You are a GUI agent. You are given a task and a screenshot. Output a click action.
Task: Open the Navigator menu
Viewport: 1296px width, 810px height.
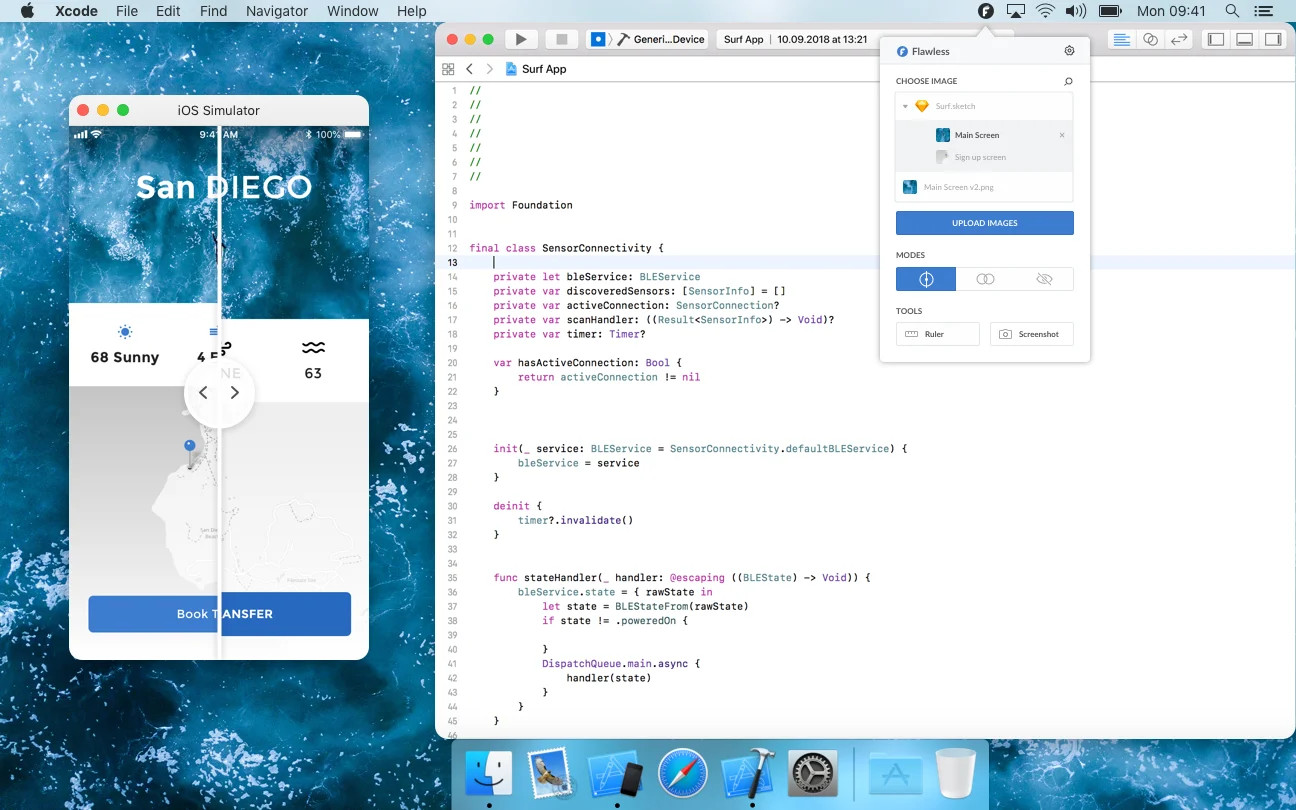click(277, 11)
